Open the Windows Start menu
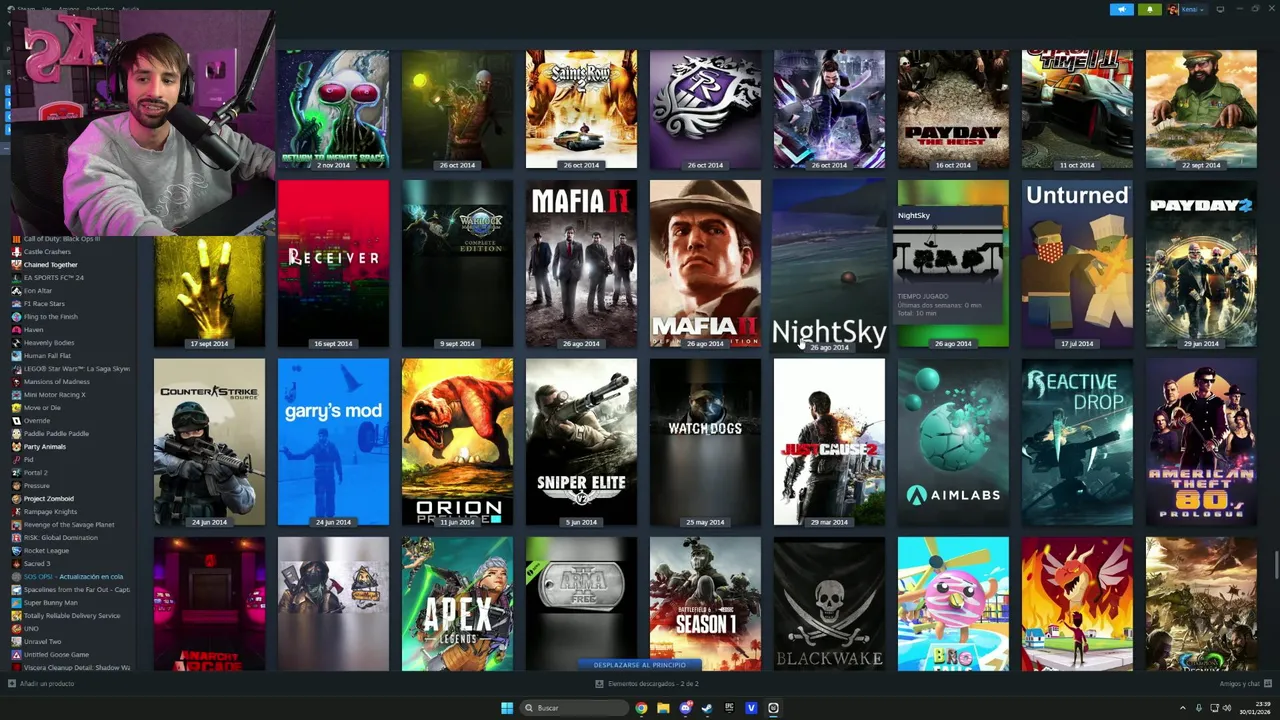The height and width of the screenshot is (720, 1280). click(507, 708)
